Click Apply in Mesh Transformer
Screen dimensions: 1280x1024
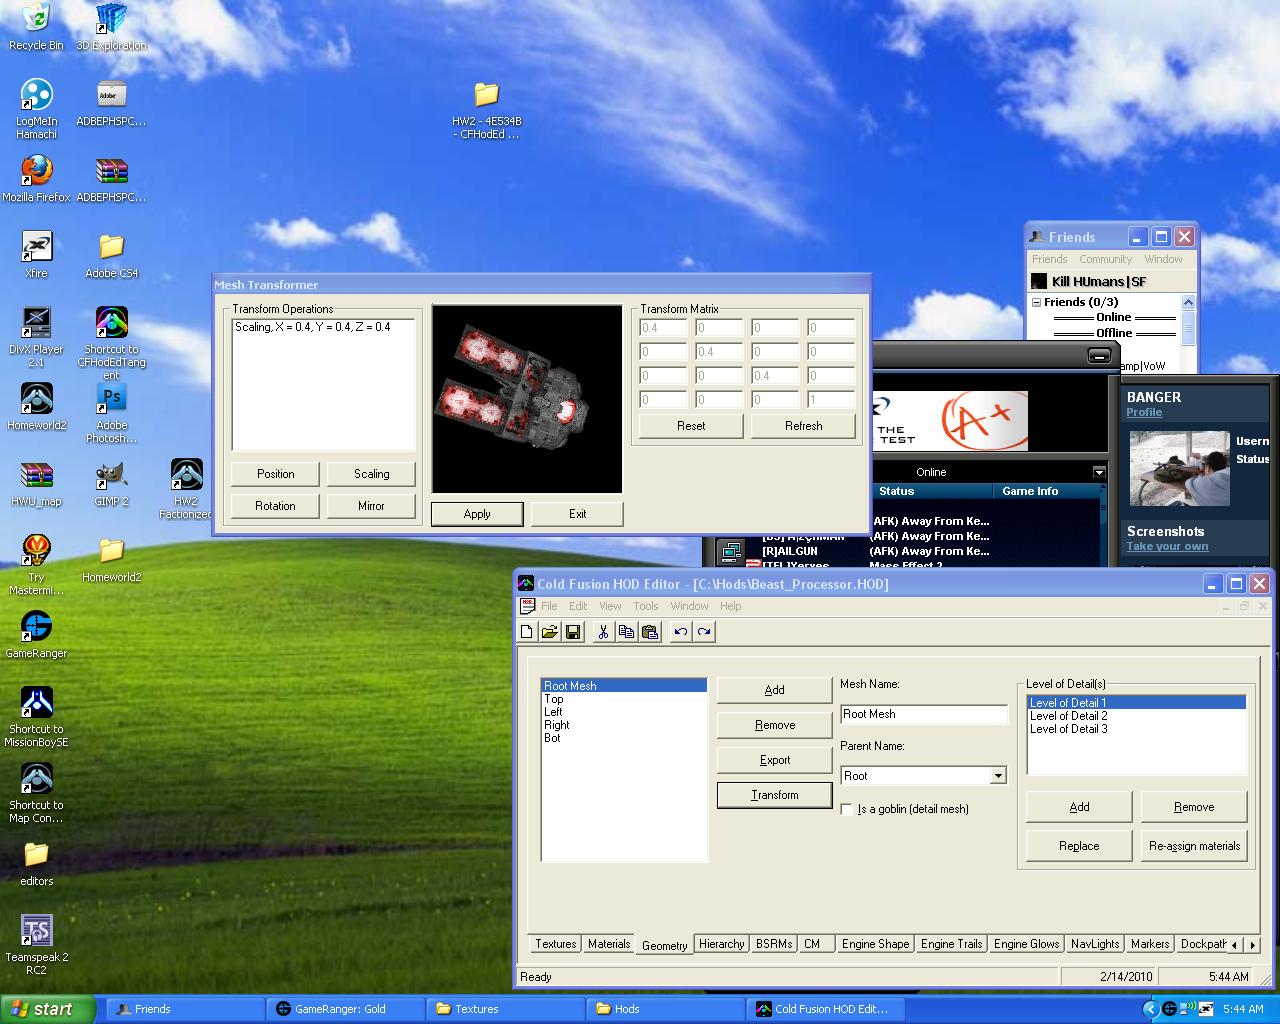(477, 514)
